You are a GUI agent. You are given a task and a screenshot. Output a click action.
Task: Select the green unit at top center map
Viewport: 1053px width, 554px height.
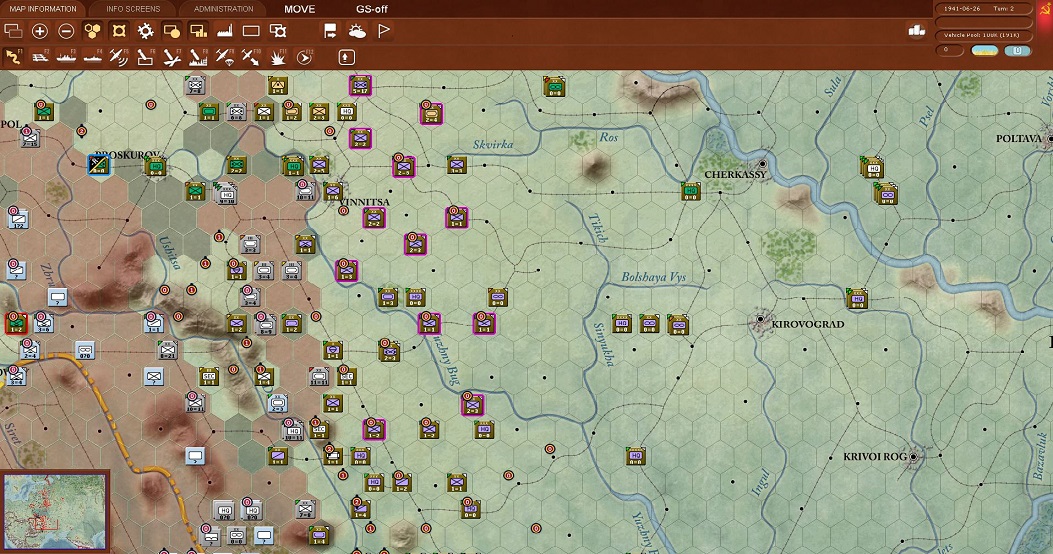point(554,87)
